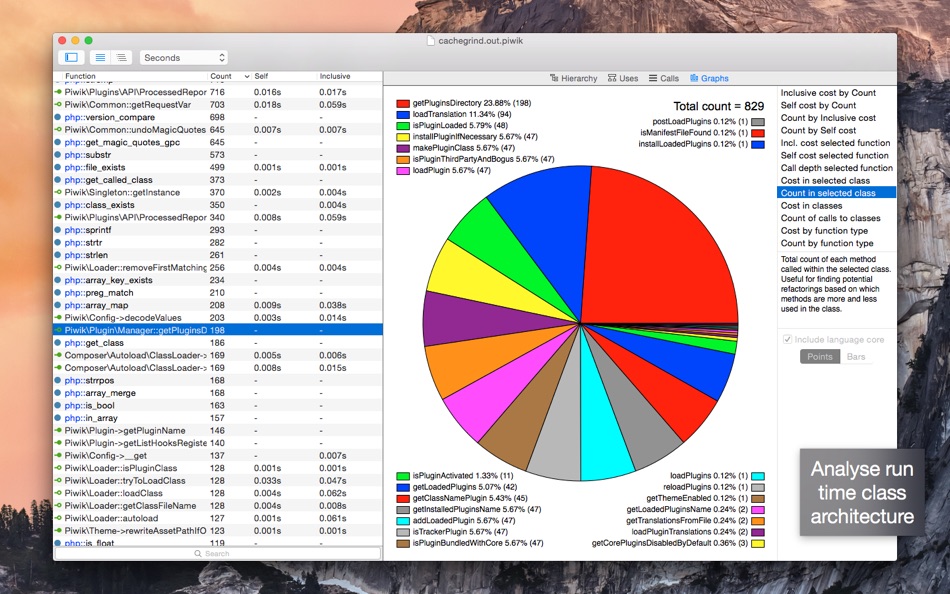
Task: Click the cyan addLoadedPlugin legend swatch
Action: (x=403, y=521)
